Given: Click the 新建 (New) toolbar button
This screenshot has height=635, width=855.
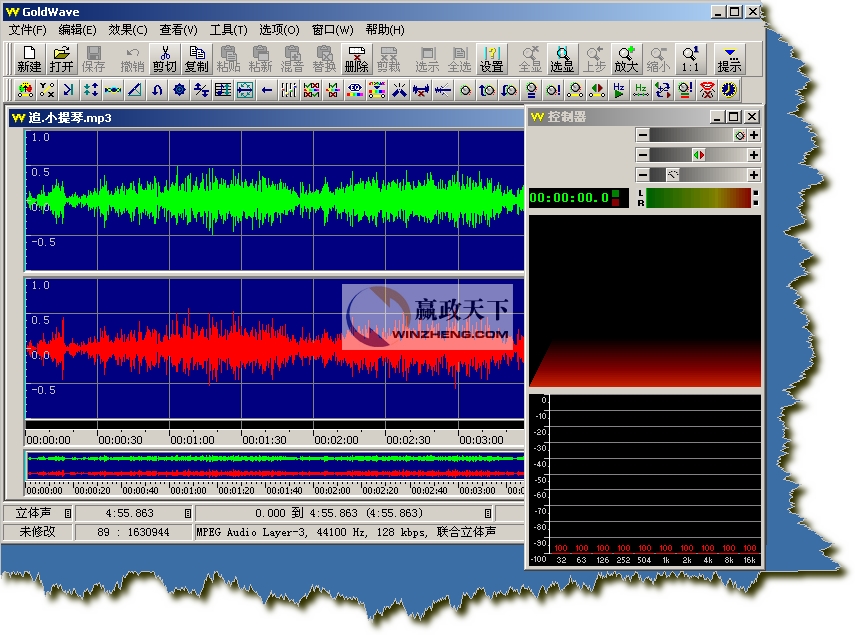Looking at the screenshot, I should [29, 59].
